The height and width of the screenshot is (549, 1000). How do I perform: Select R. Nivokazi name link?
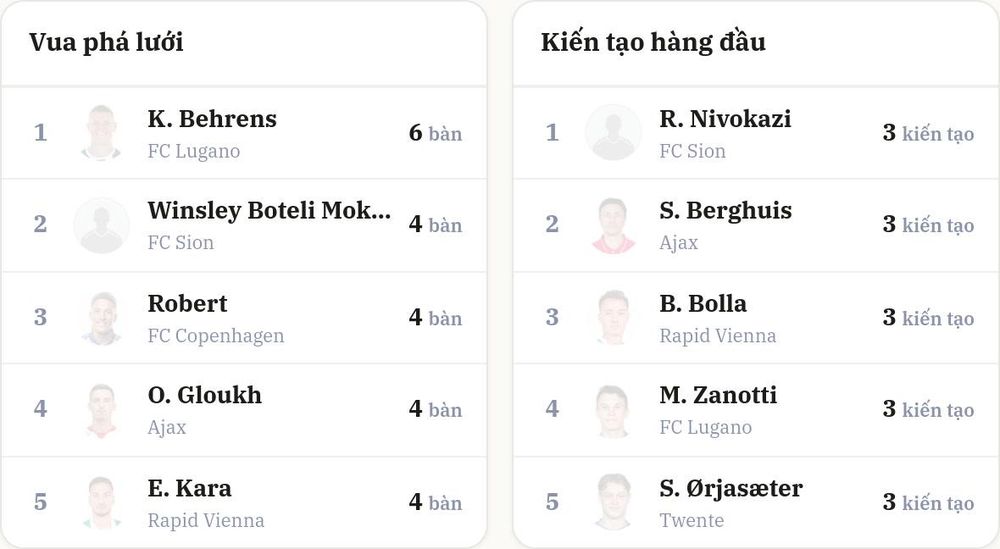click(x=725, y=119)
